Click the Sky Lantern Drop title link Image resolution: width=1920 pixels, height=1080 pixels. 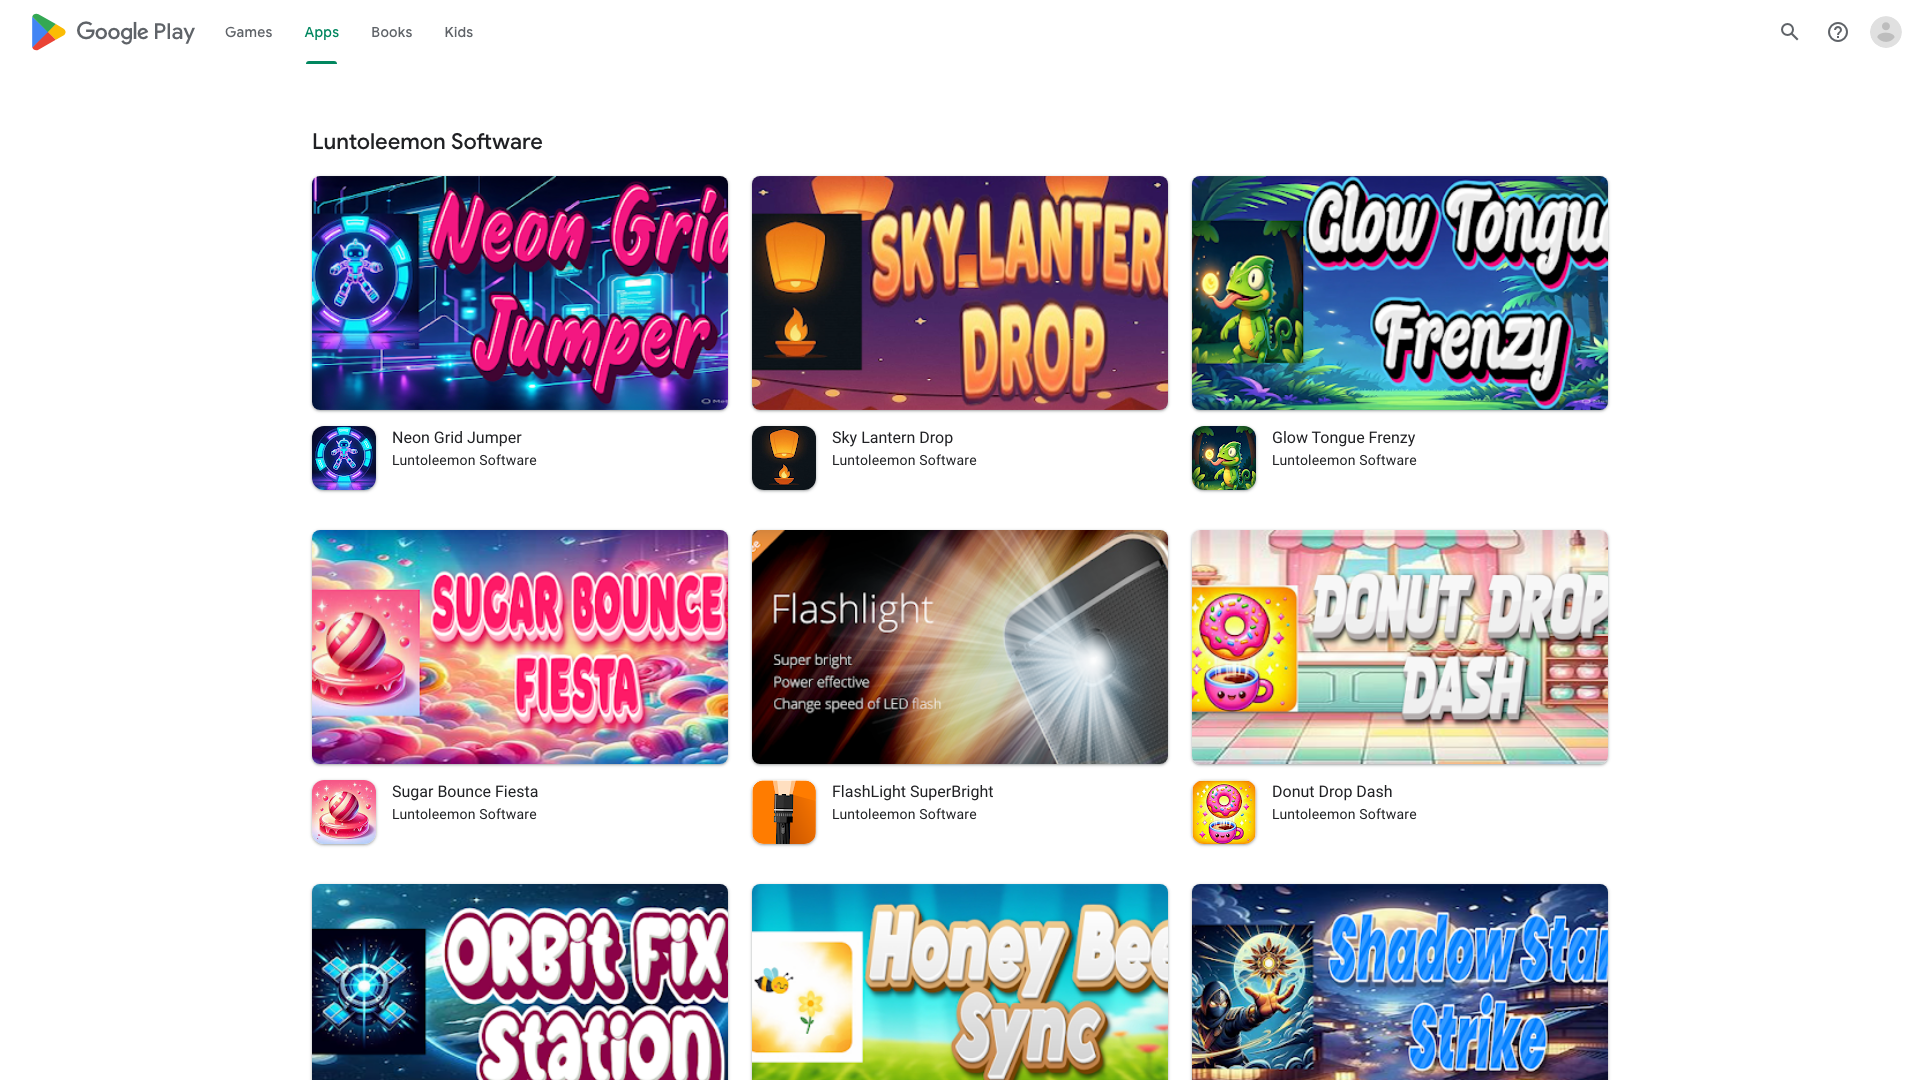893,438
